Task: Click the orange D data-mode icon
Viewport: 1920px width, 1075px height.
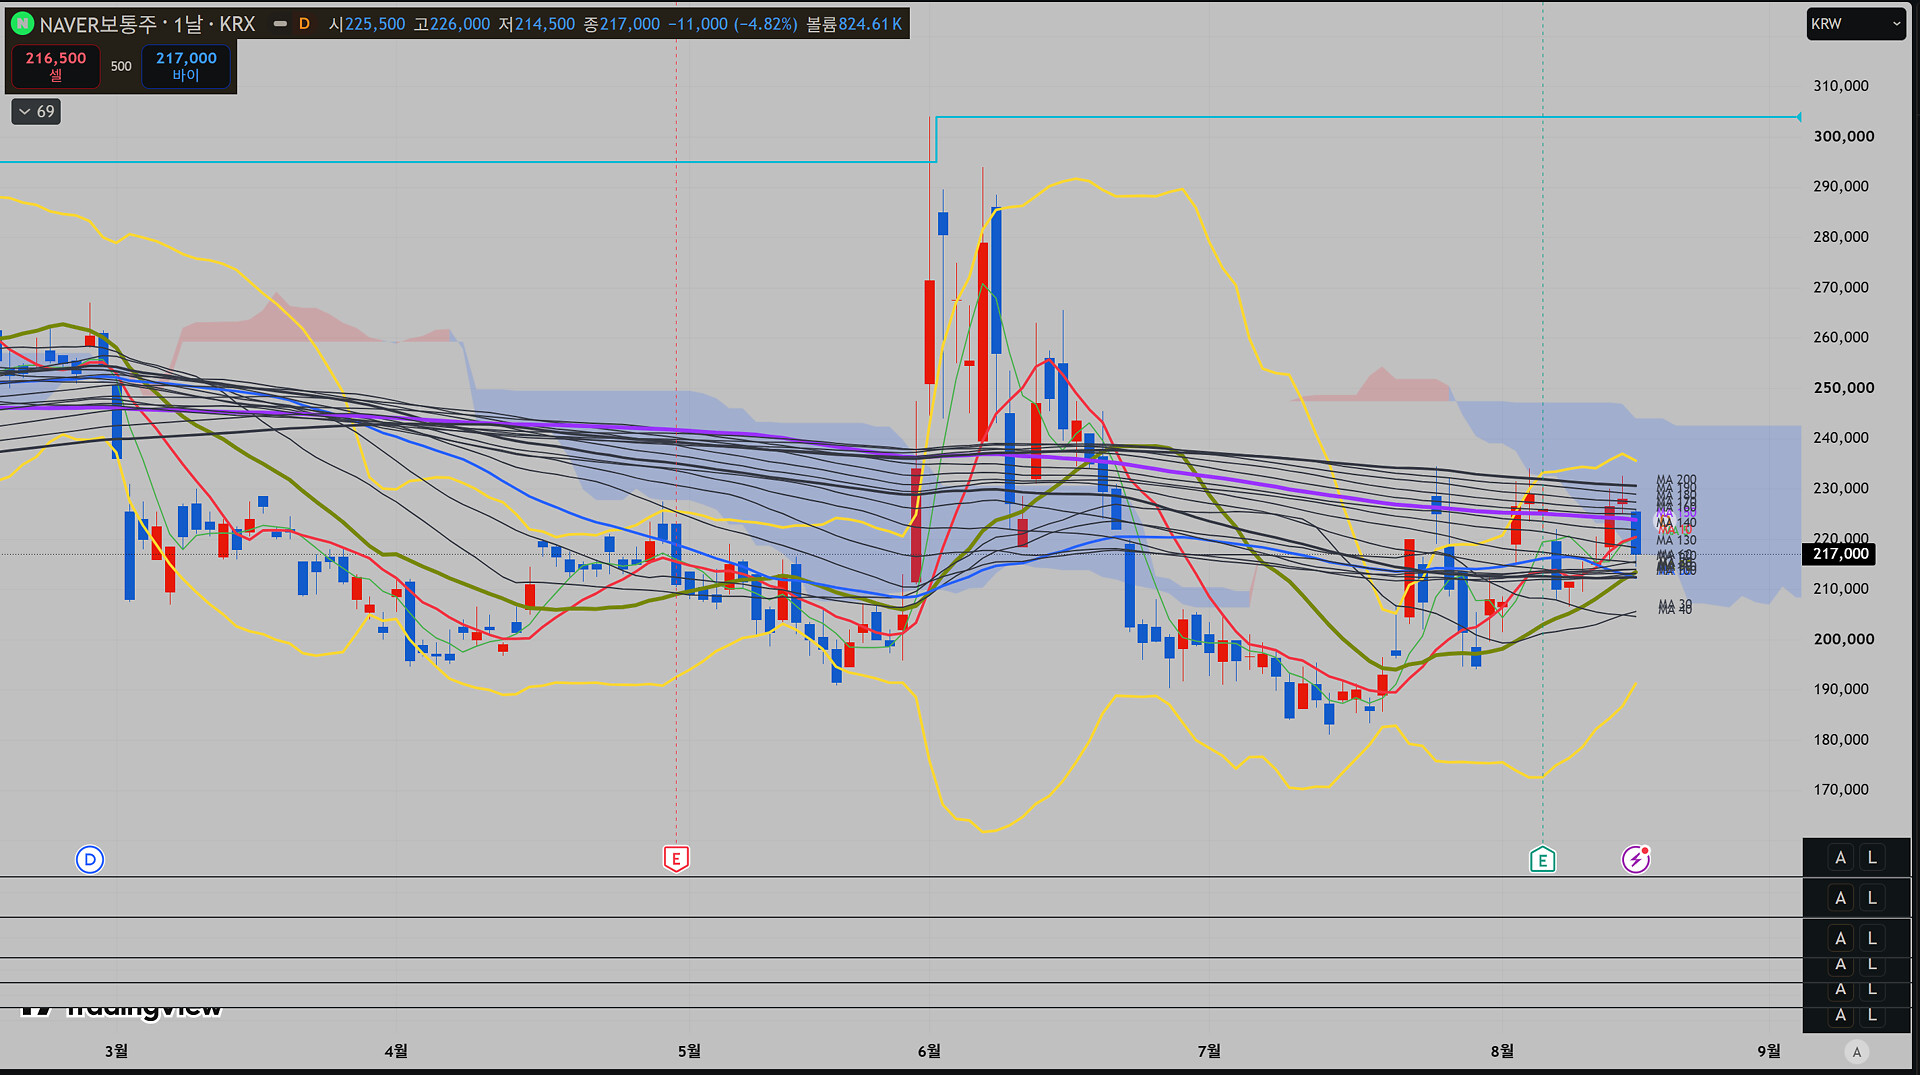Action: pyautogui.click(x=304, y=24)
